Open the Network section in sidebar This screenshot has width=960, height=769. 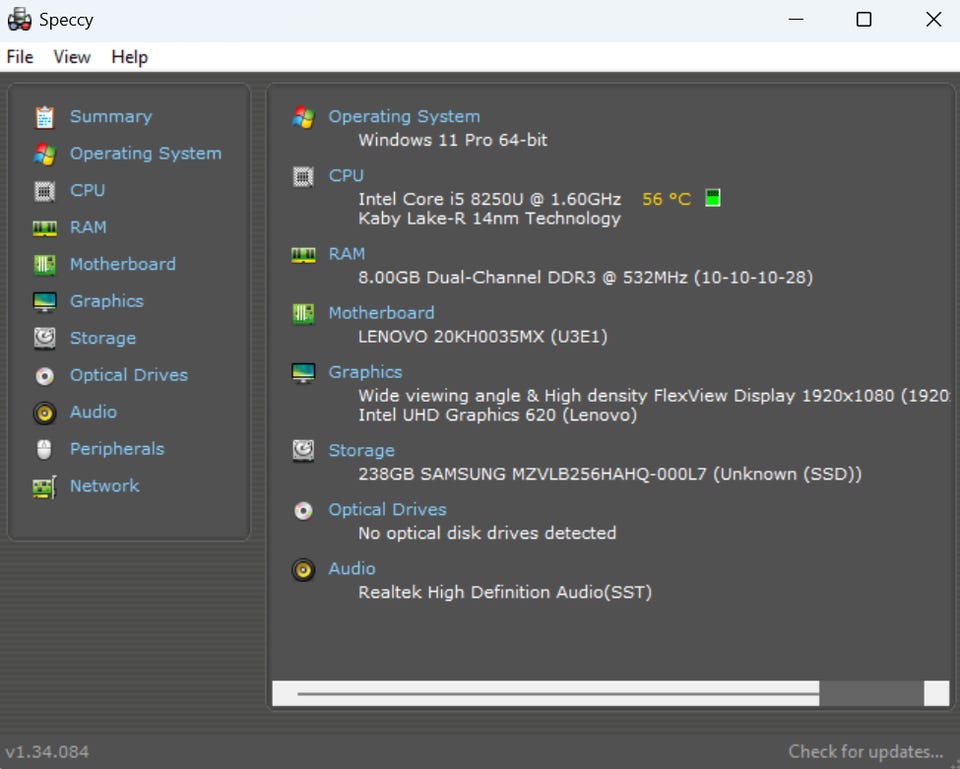(x=105, y=486)
